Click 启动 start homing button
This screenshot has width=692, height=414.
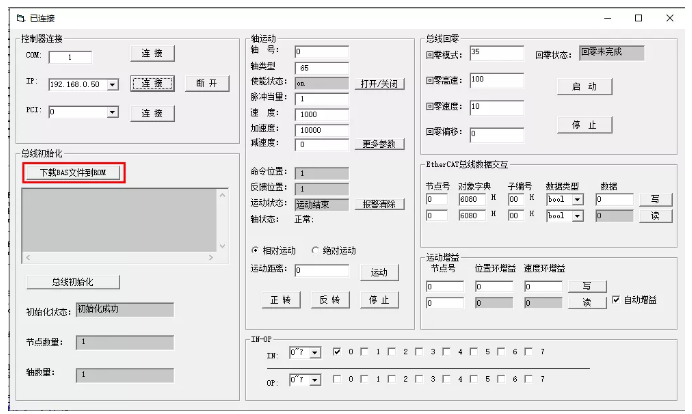coord(584,87)
